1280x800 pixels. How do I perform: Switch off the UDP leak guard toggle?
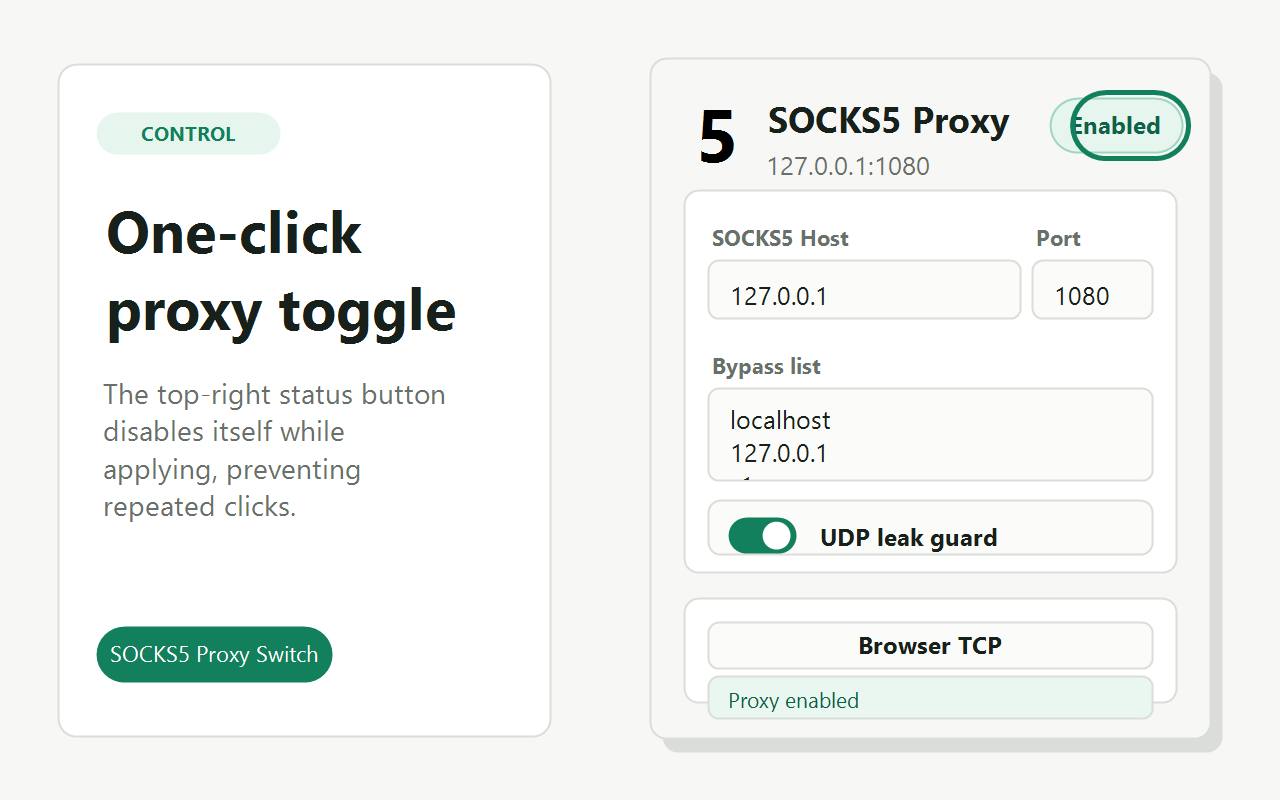[762, 536]
